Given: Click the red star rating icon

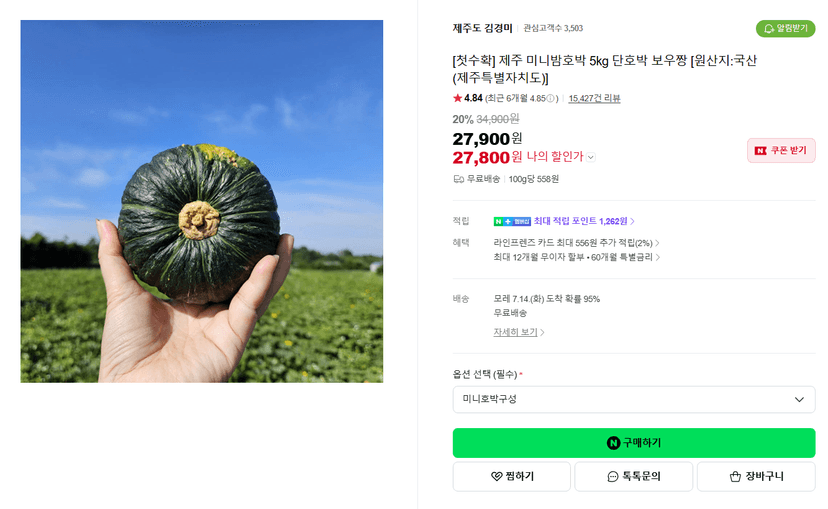Looking at the screenshot, I should (457, 98).
